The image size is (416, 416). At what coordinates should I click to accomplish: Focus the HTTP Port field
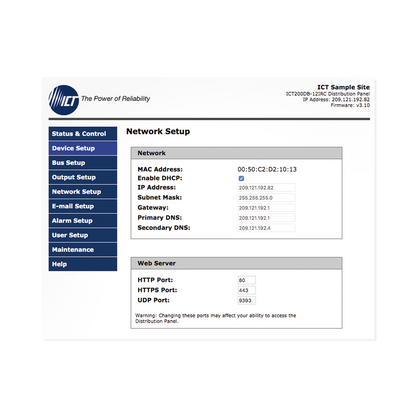[x=247, y=280]
